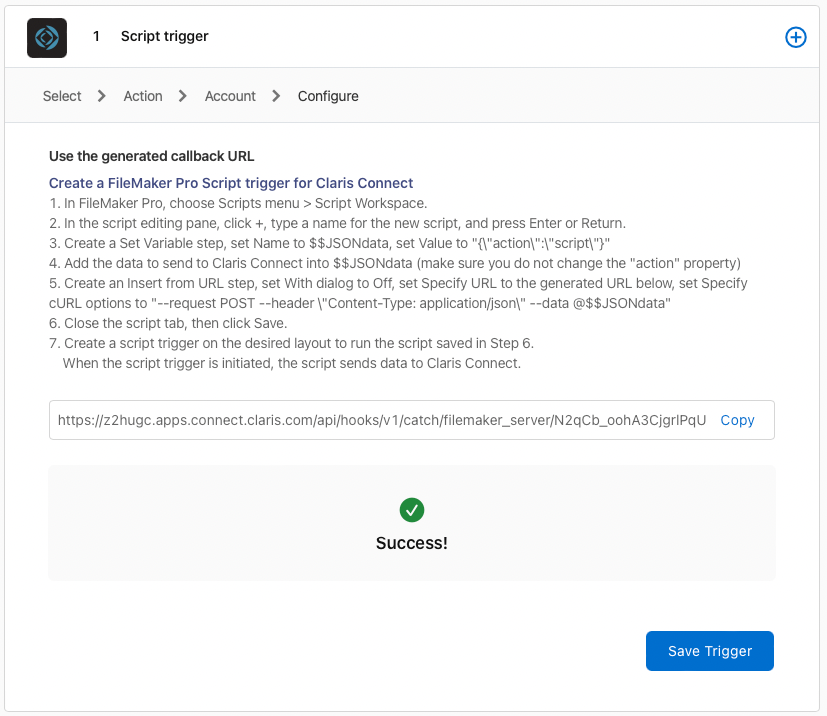
Task: Click the Use the generated callback URL heading
Action: point(151,156)
